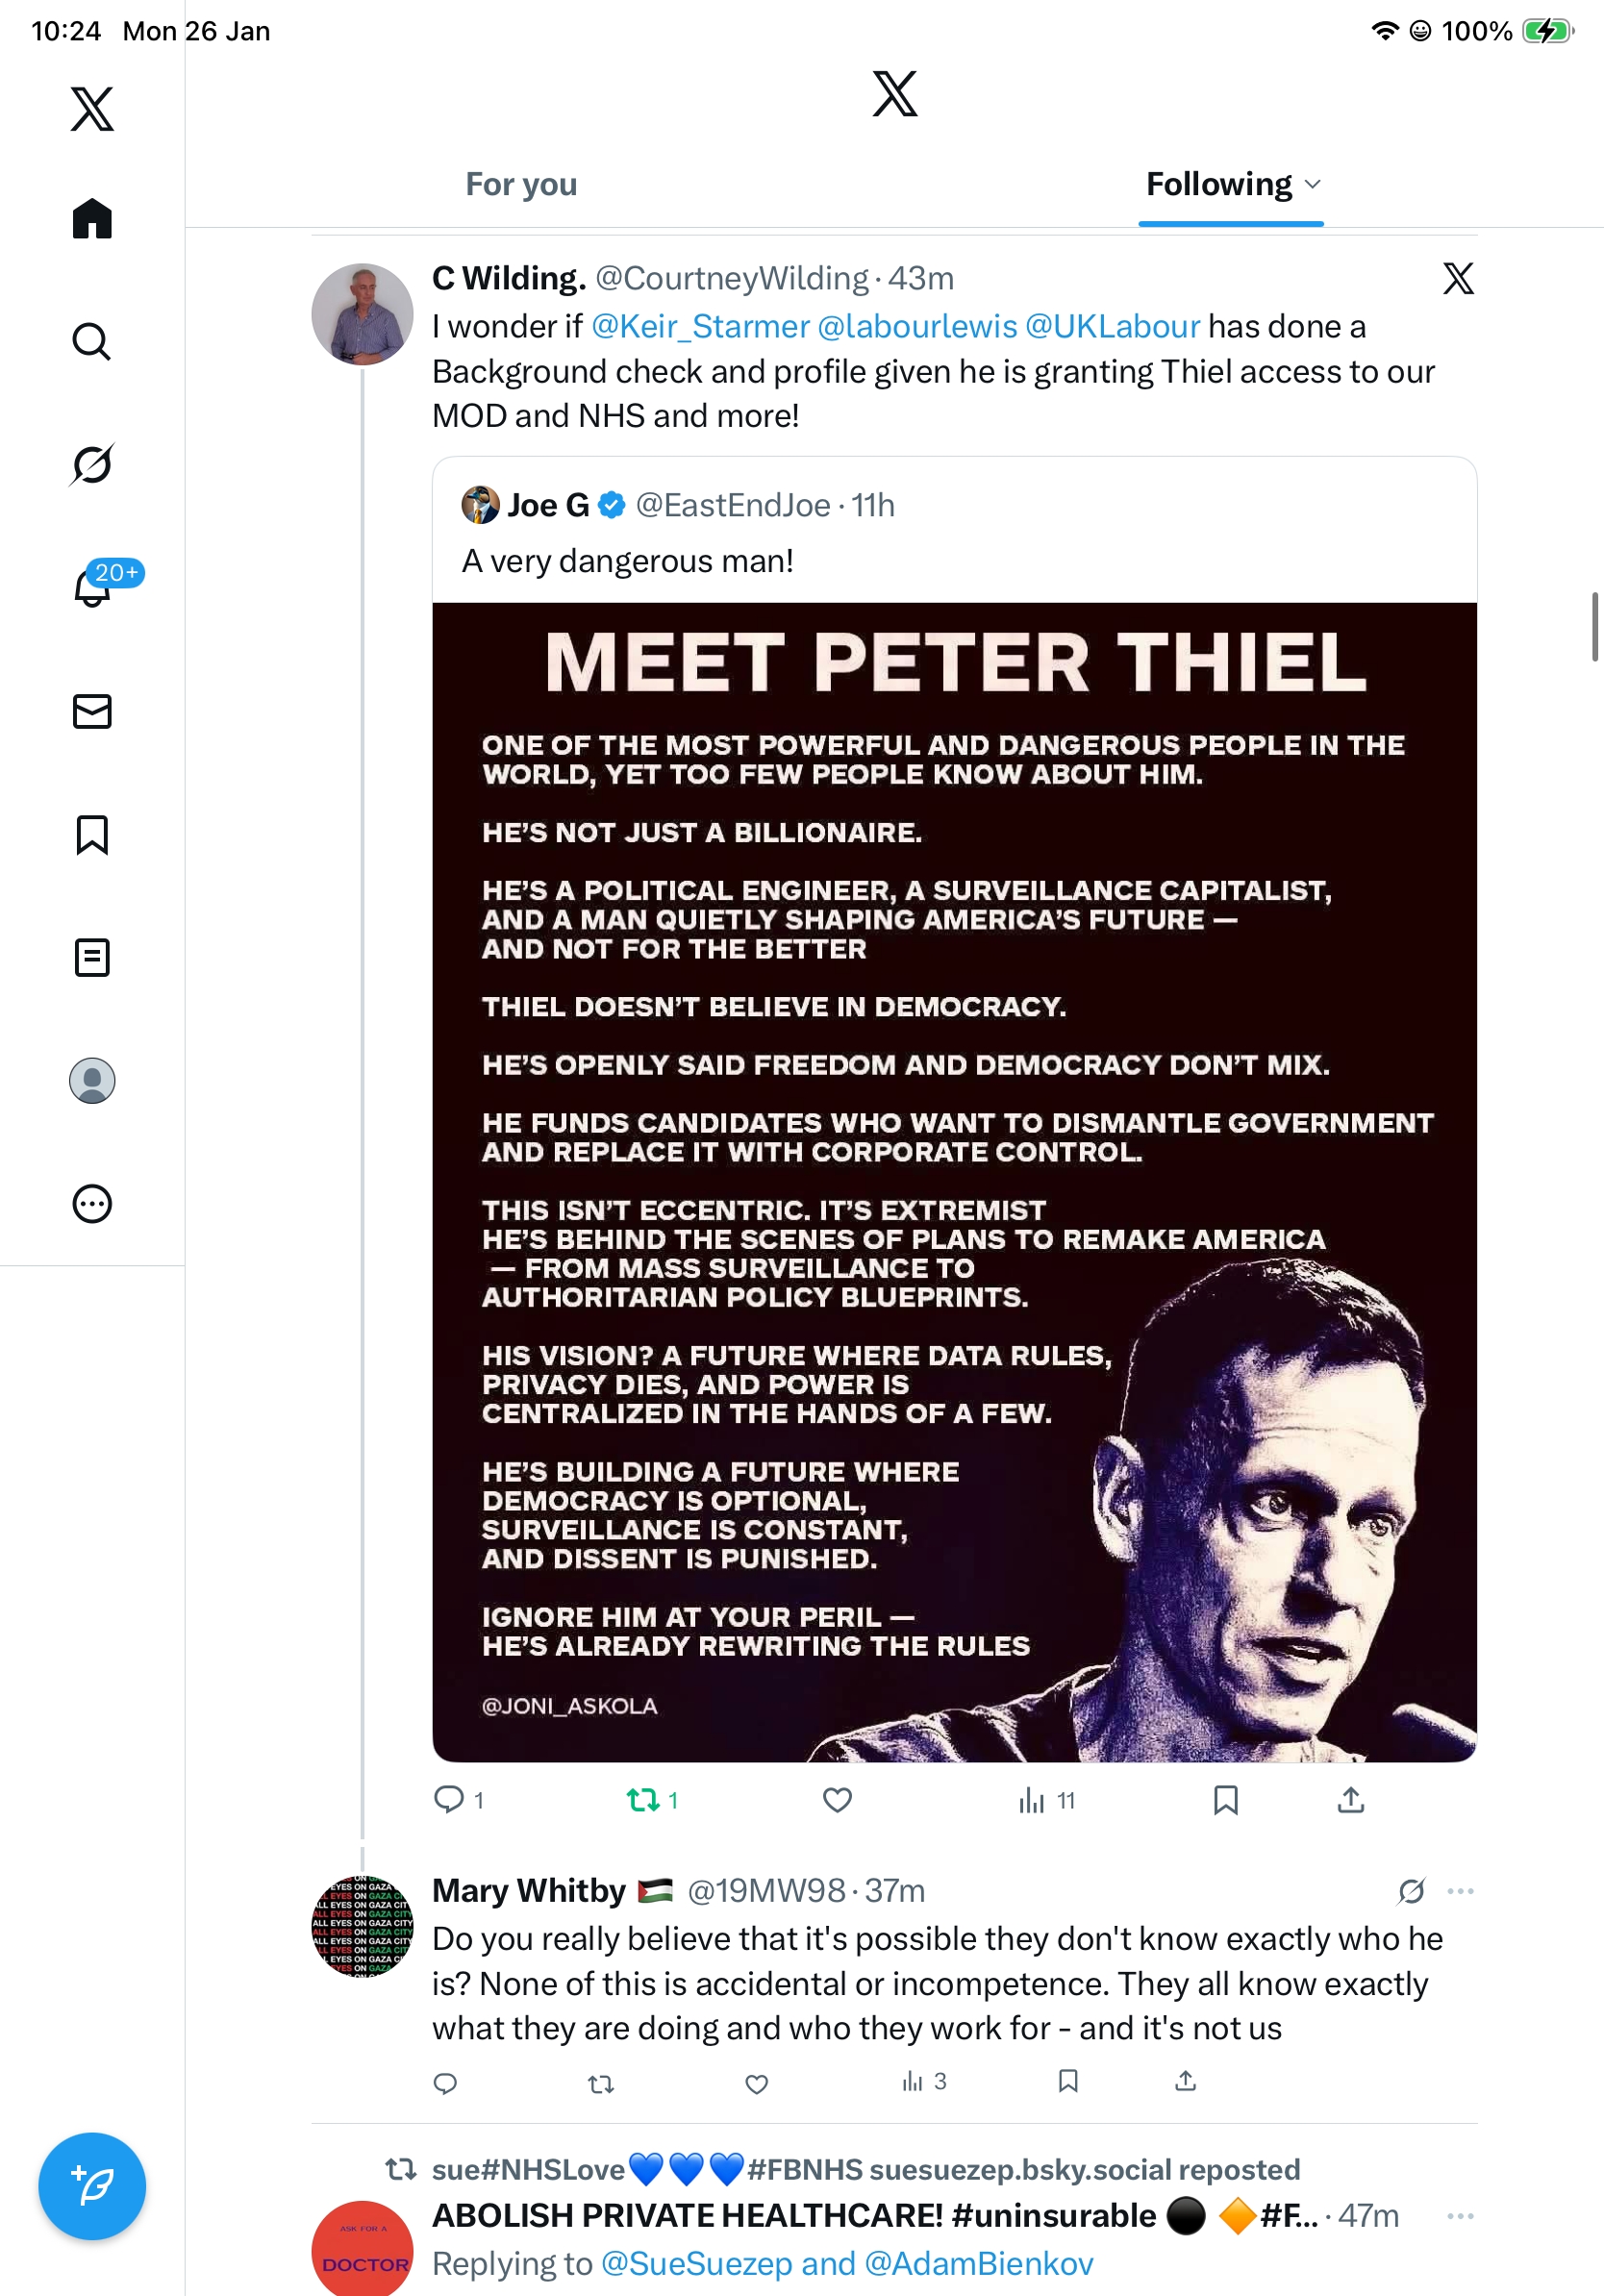Click the timeline scrollbar thumb
Screen dimensions: 1604x2296
coord(1595,627)
